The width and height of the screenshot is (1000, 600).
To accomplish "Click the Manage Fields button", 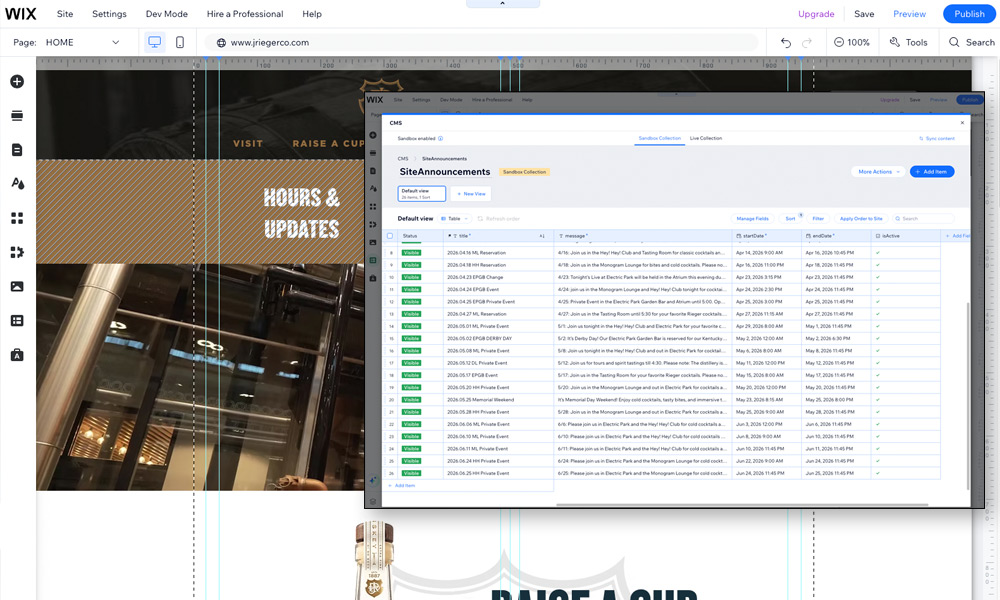I will 753,219.
